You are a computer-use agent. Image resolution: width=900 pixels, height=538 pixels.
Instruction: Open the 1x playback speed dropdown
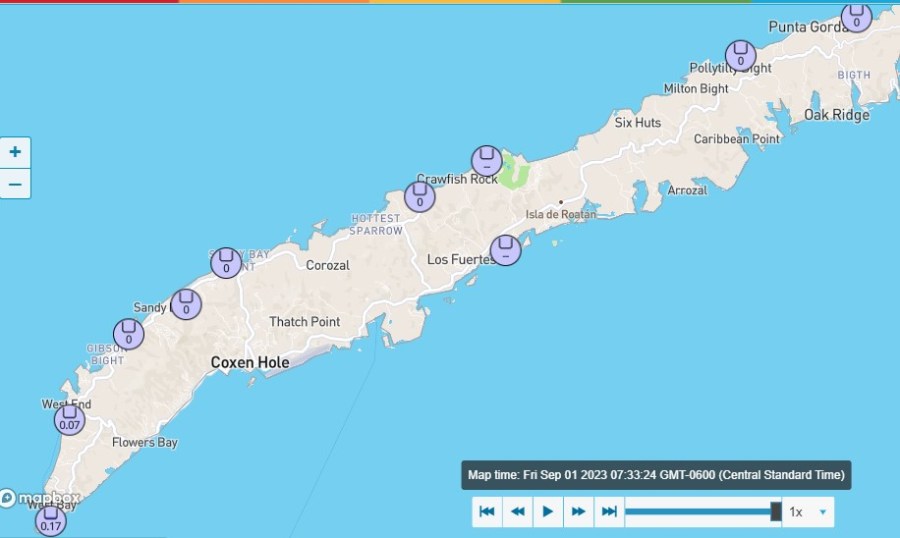(809, 512)
